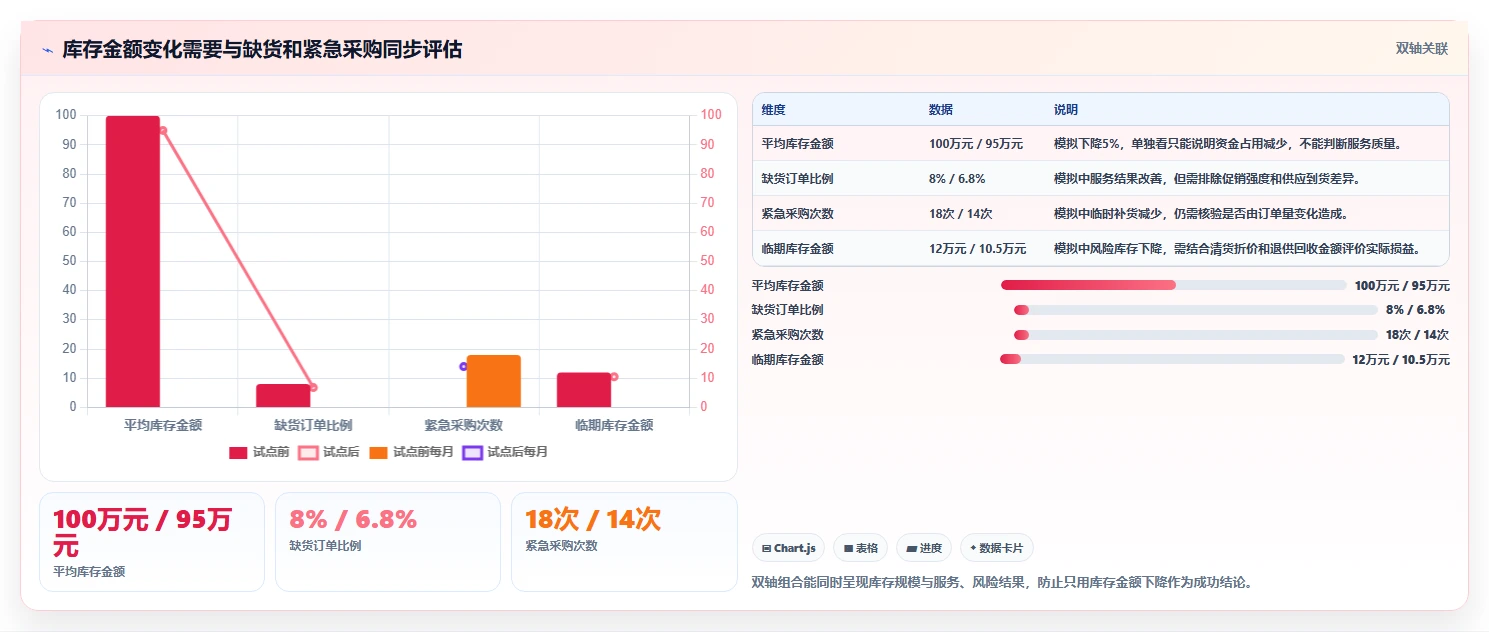Toggle the 试点后每月 legend series
This screenshot has width=1489, height=632.
click(506, 452)
